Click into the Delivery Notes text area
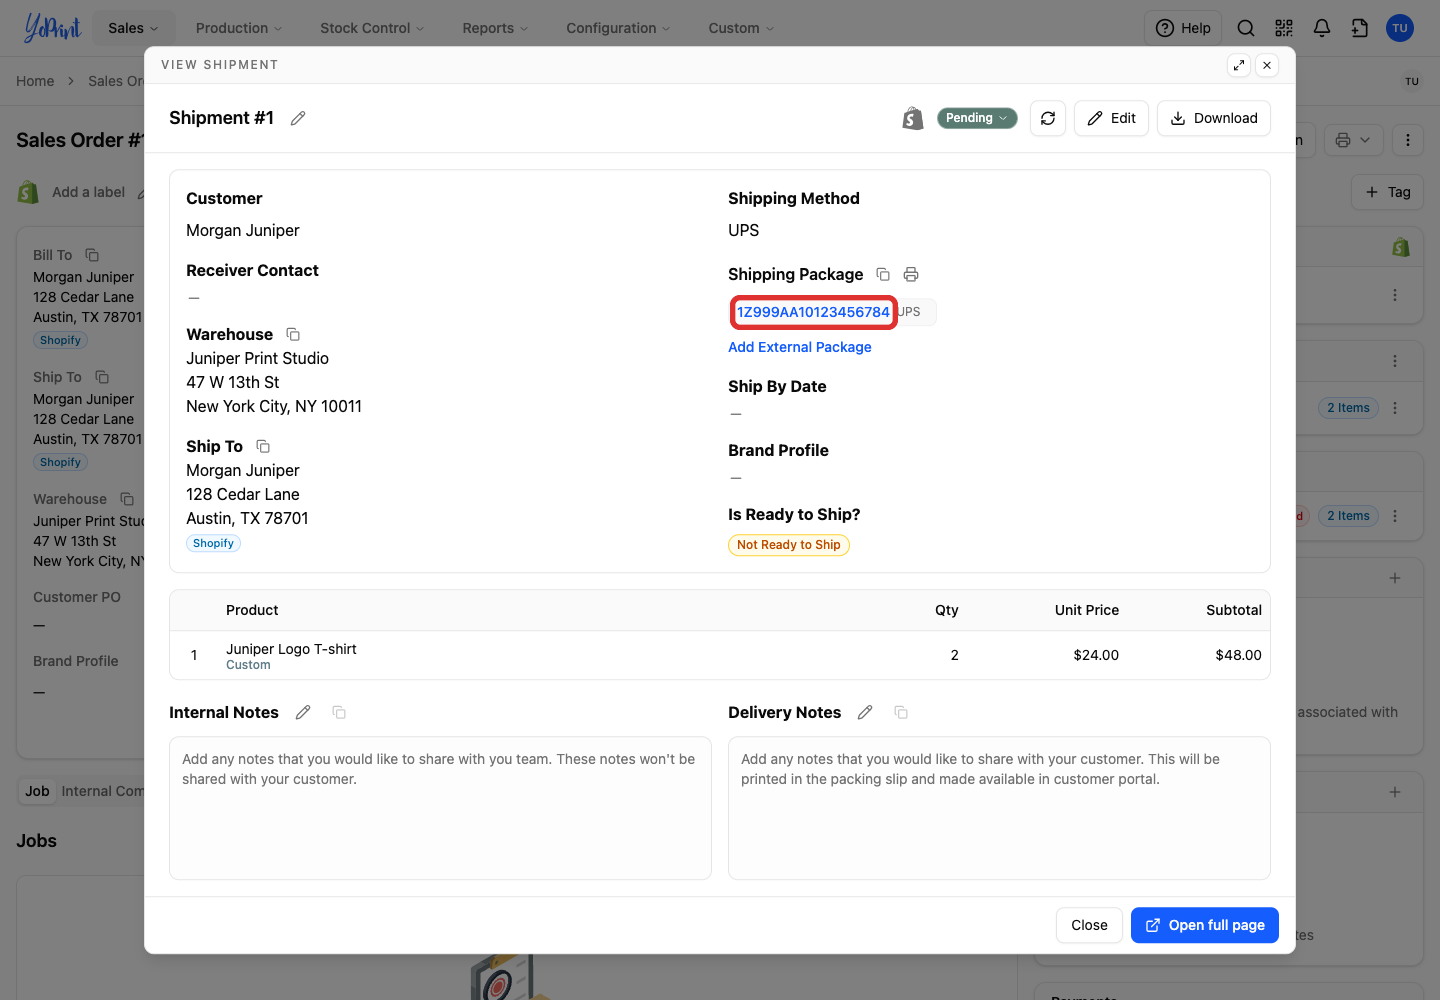Viewport: 1440px width, 1000px height. click(999, 808)
